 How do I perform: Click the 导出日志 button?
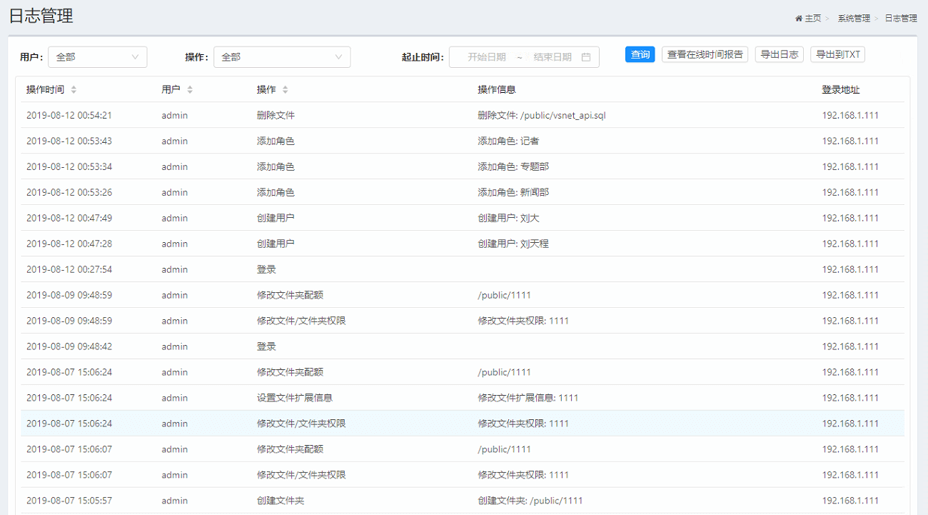(779, 55)
